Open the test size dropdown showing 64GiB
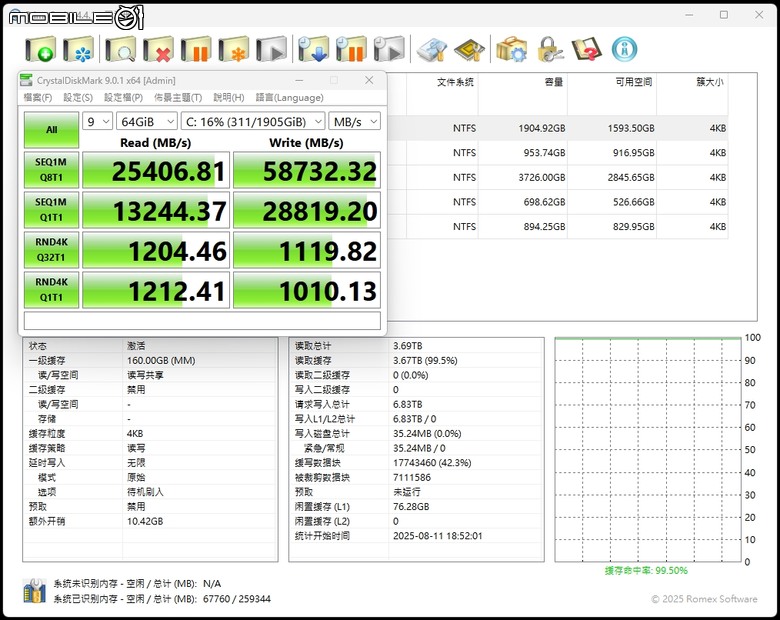Image resolution: width=780 pixels, height=620 pixels. click(147, 121)
